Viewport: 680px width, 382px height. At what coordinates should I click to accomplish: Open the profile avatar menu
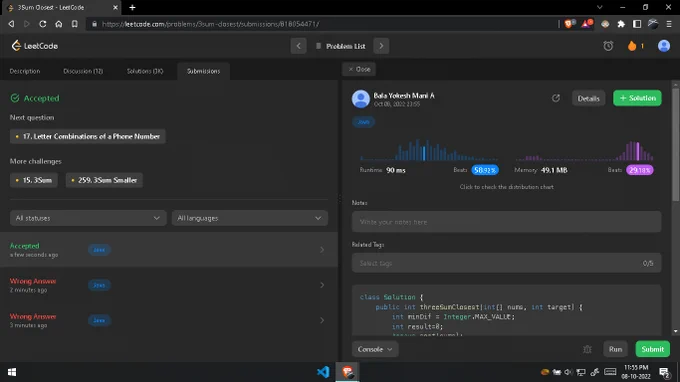pos(664,46)
